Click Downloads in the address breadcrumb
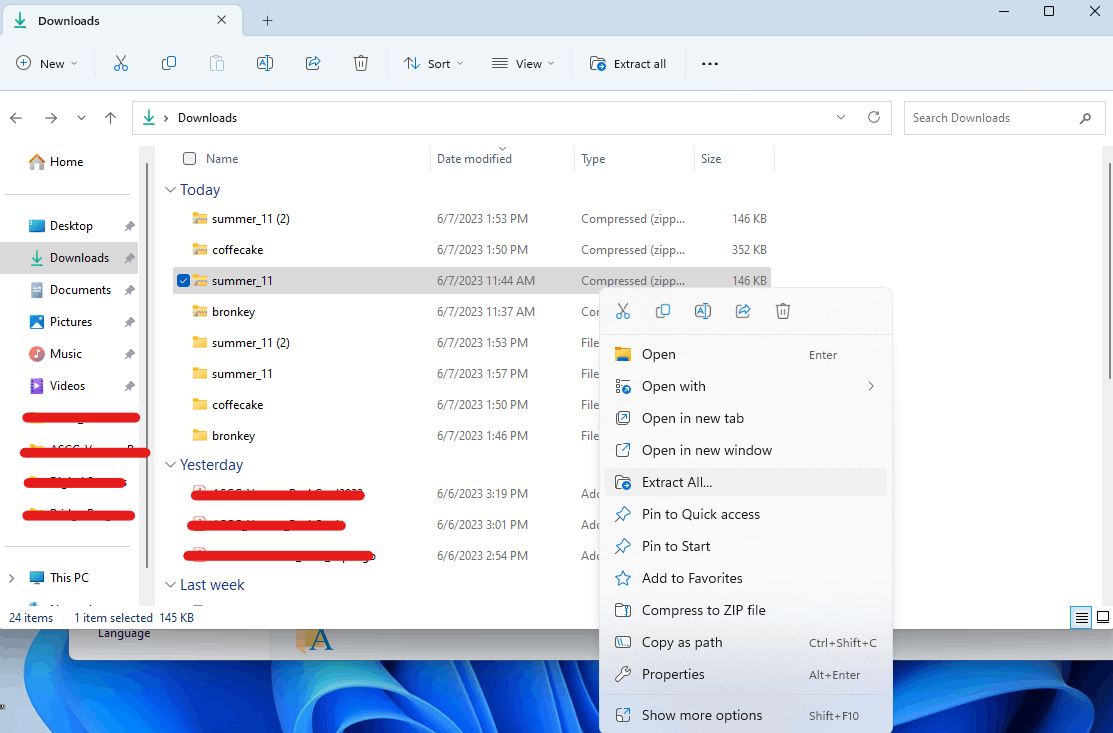This screenshot has height=733, width=1113. coord(207,118)
